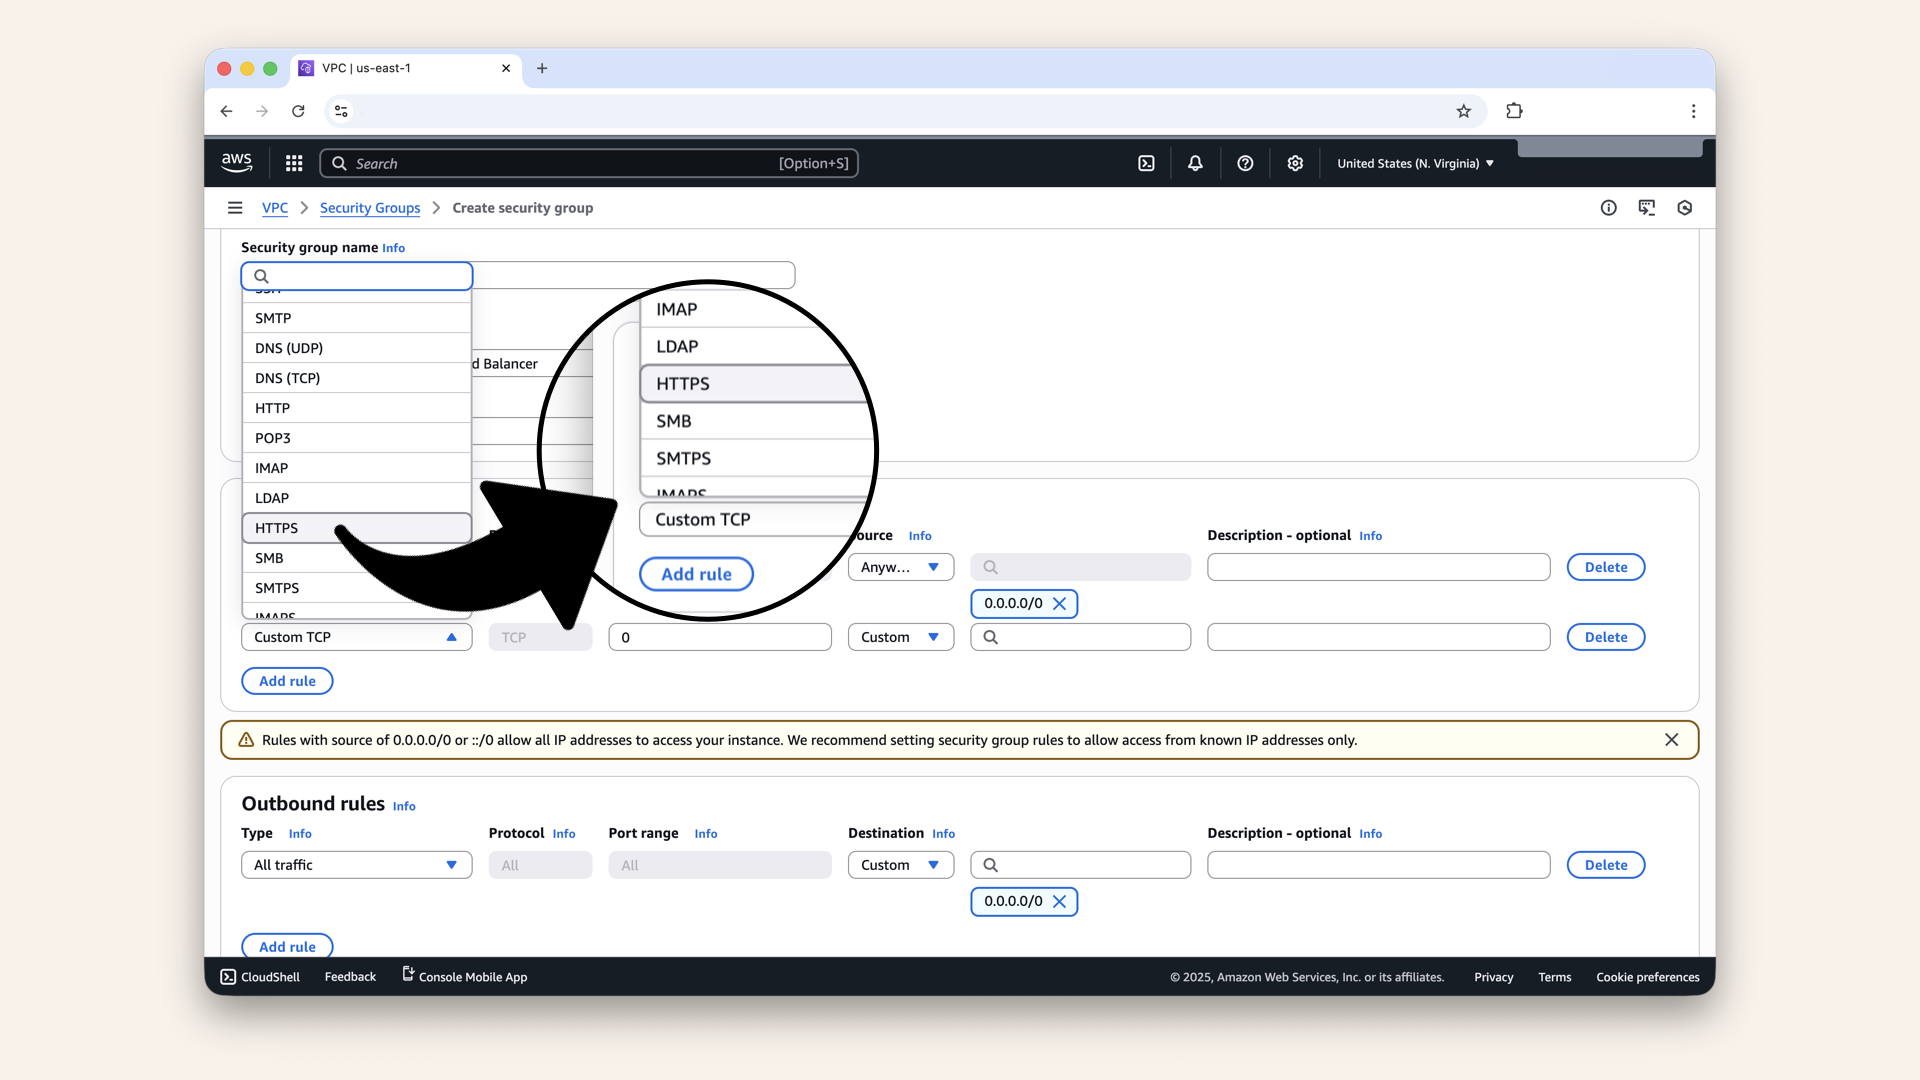The height and width of the screenshot is (1080, 1920).
Task: Open the outbound All traffic type dropdown
Action: tap(356, 865)
